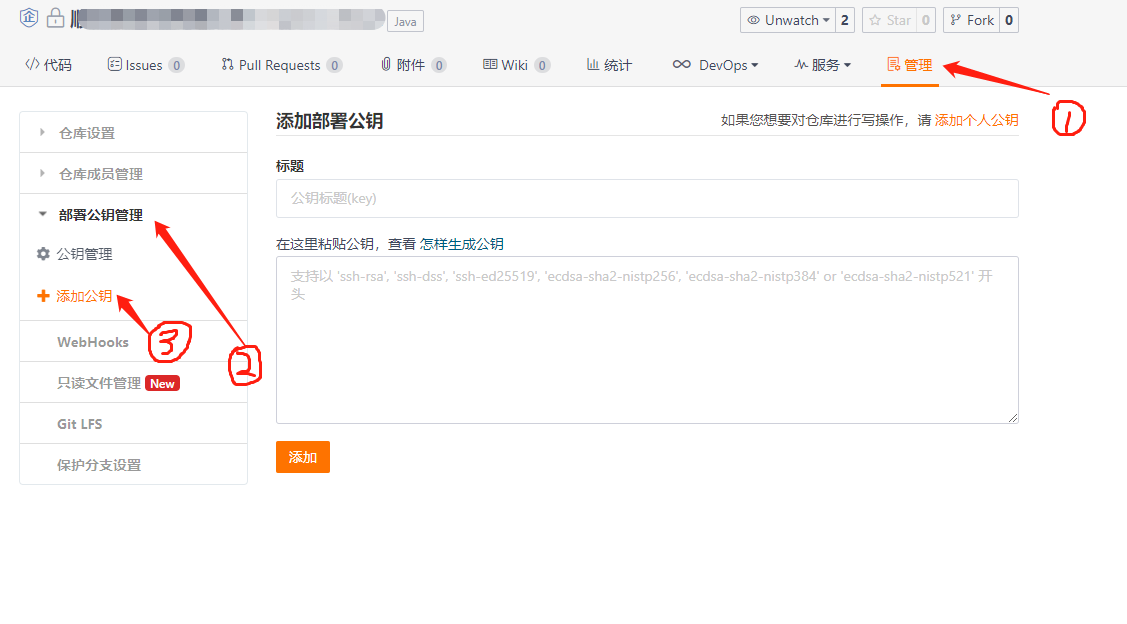Expand the 仓库成员管理 section
This screenshot has height=624, width=1127.
click(134, 173)
